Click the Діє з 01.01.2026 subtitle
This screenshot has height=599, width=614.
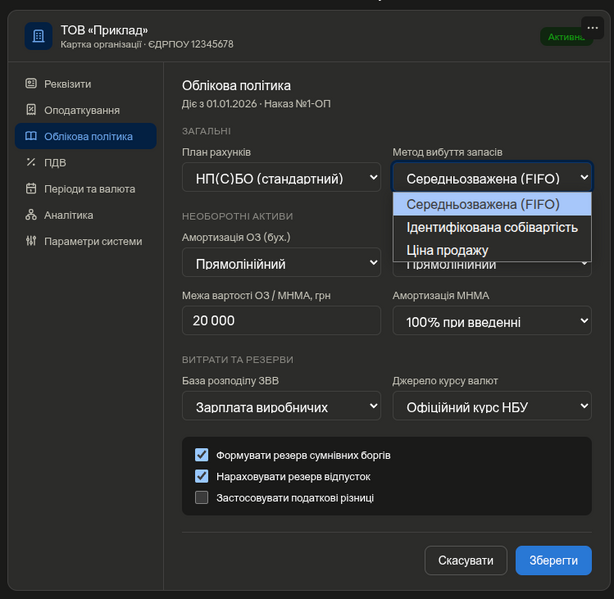[x=256, y=104]
